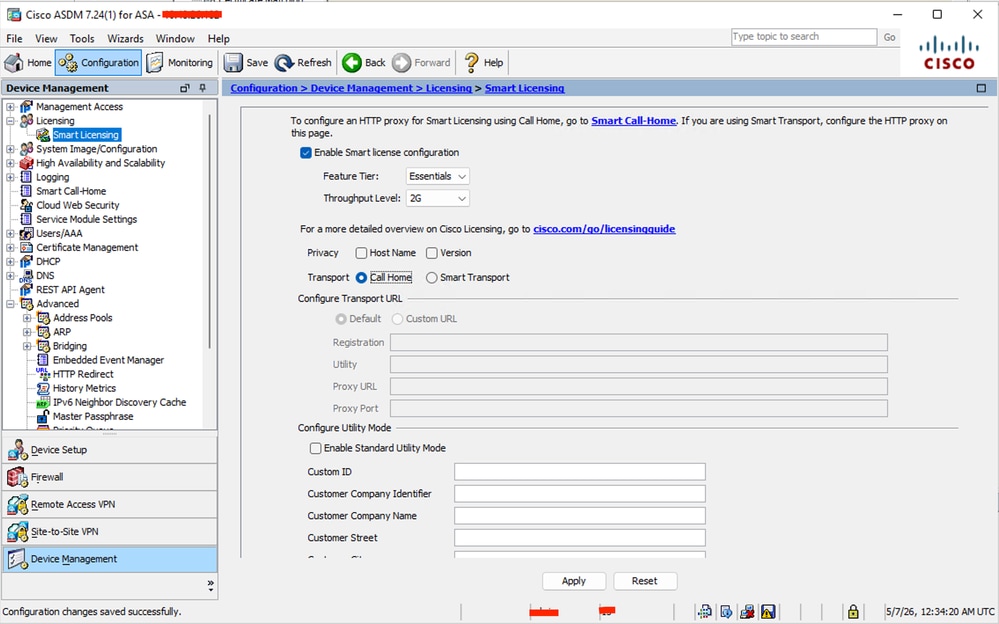
Task: Switch to Monitoring view
Action: pos(180,62)
